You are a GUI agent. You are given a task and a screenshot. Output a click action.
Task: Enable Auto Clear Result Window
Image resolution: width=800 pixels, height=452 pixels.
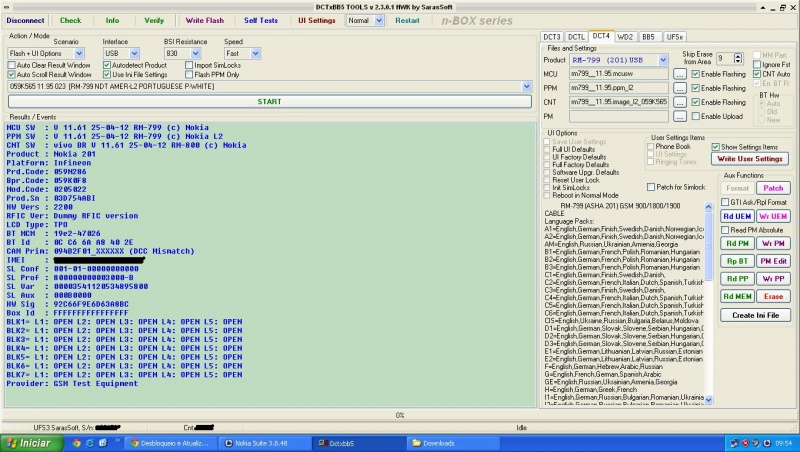click(12, 65)
